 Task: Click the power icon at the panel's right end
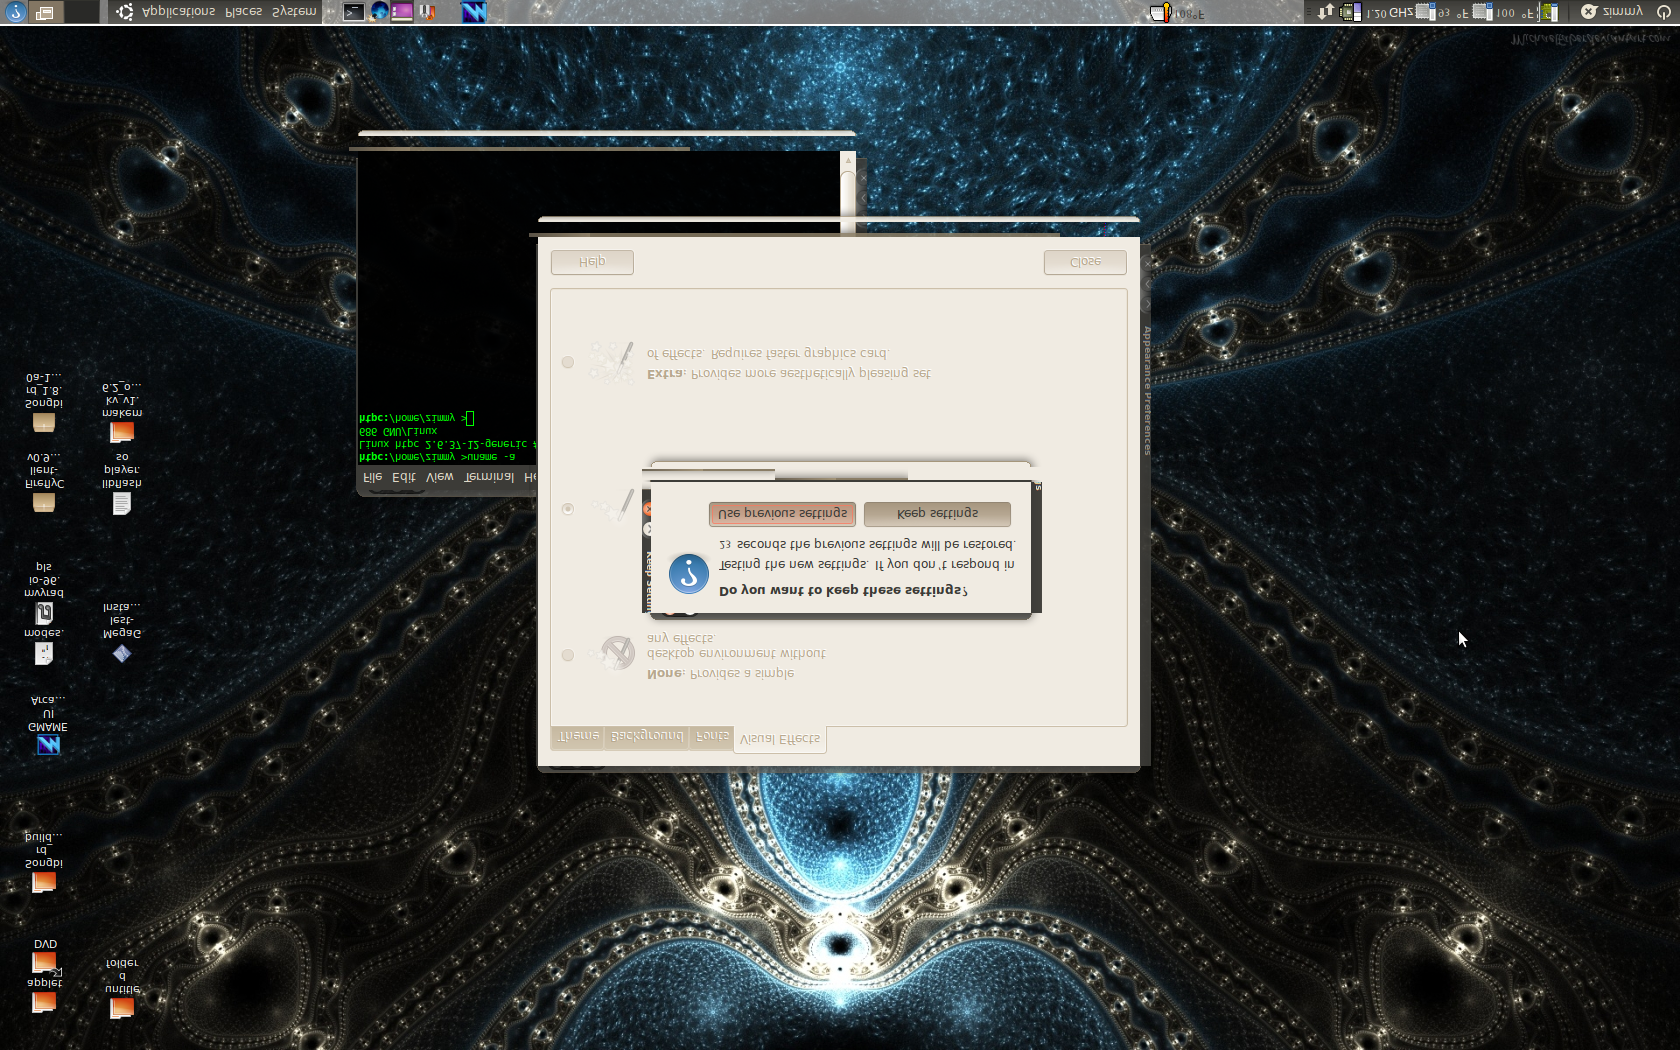pos(1664,12)
